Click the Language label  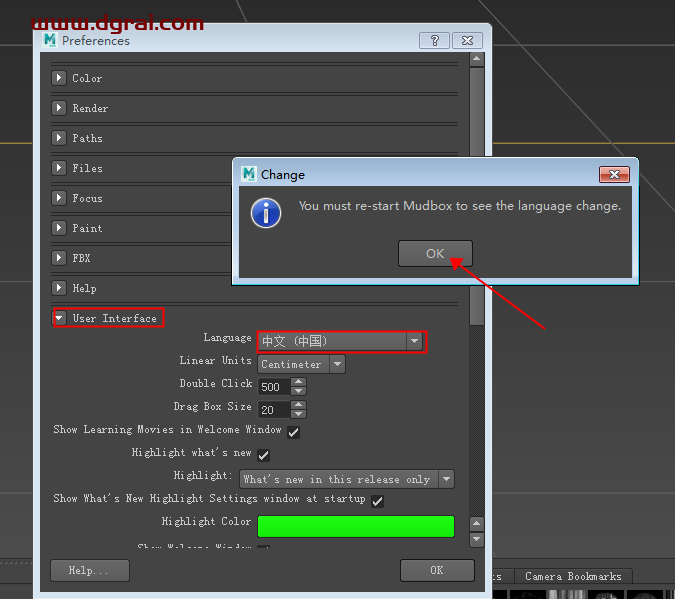coord(228,338)
